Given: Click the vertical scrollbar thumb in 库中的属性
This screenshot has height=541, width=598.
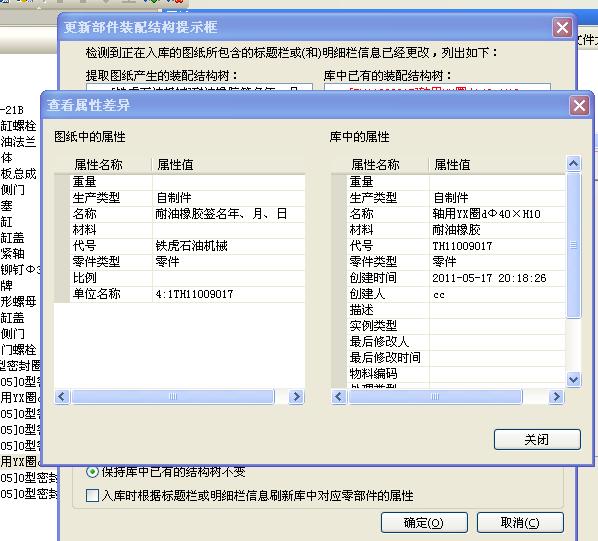Looking at the screenshot, I should 573,245.
